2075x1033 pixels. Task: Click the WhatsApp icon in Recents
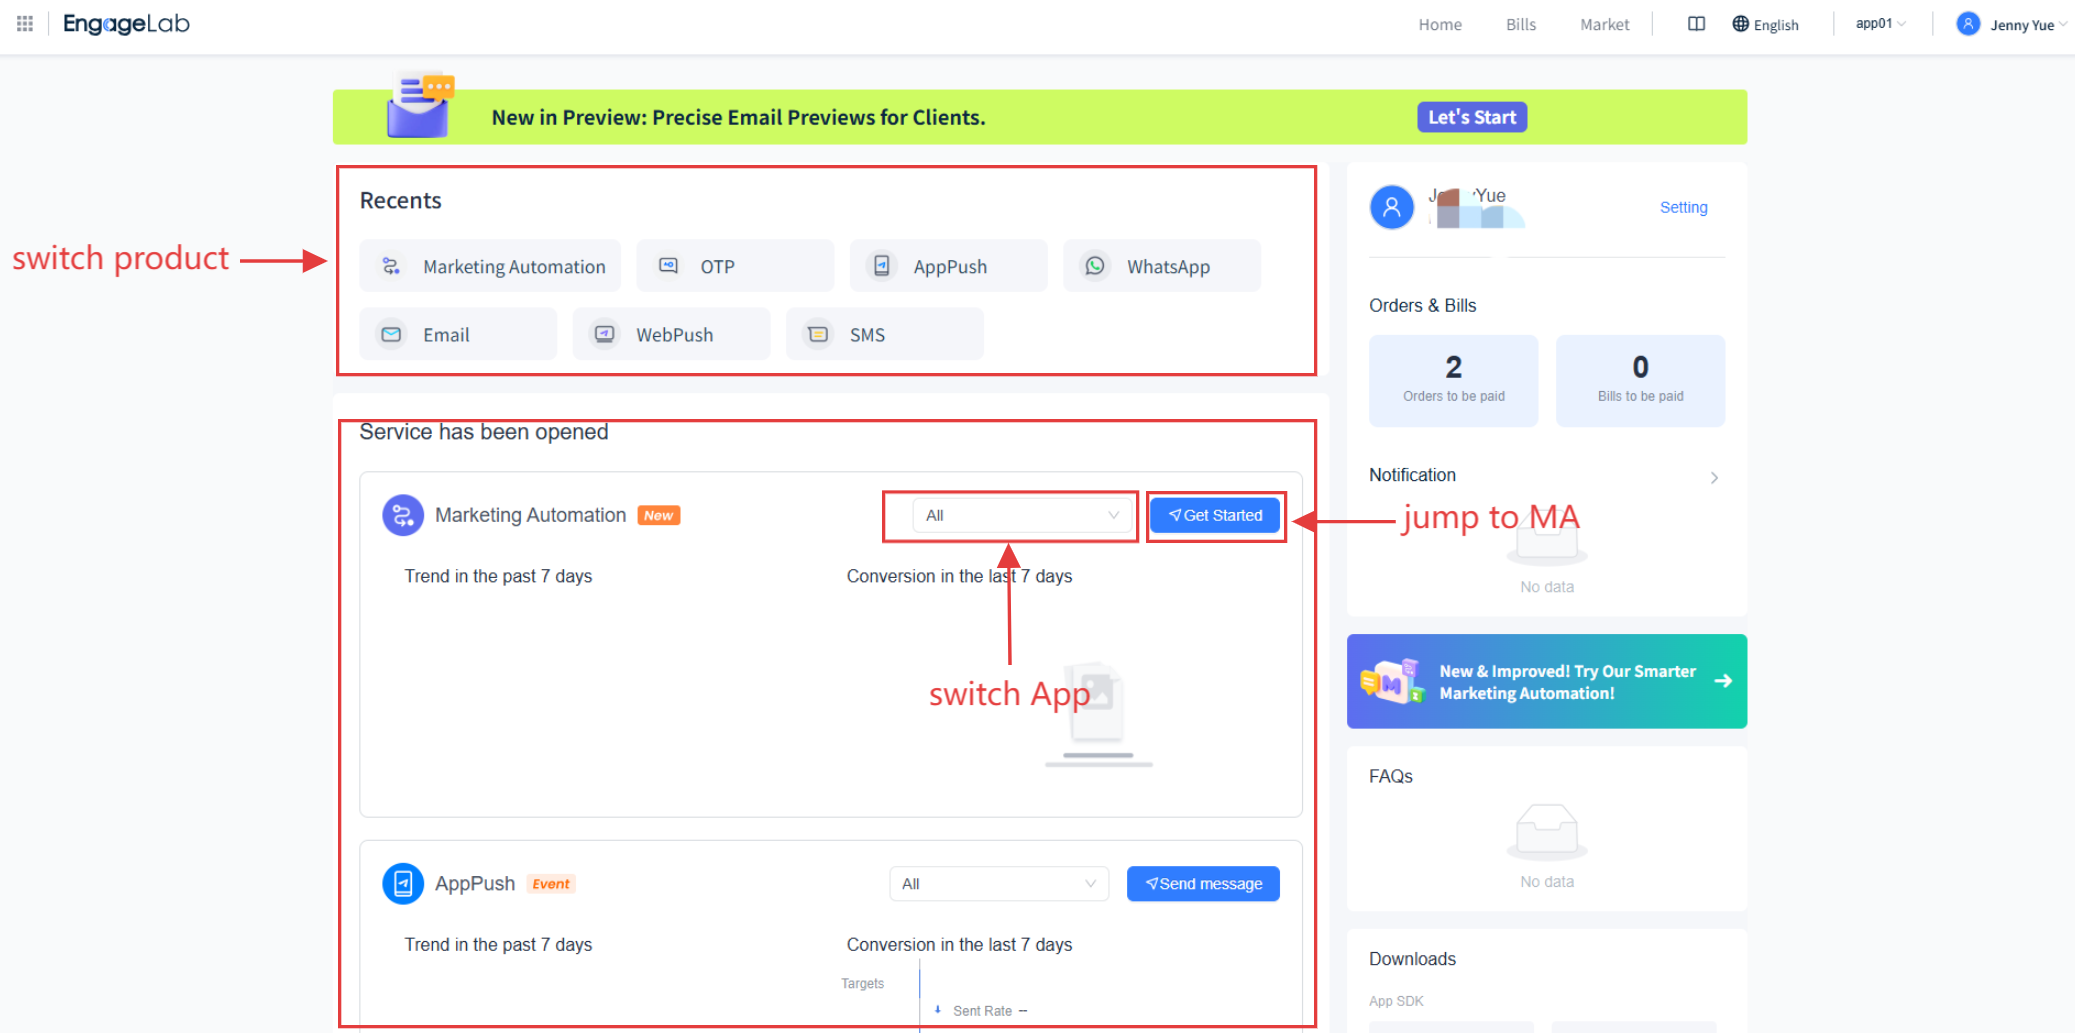(1096, 266)
